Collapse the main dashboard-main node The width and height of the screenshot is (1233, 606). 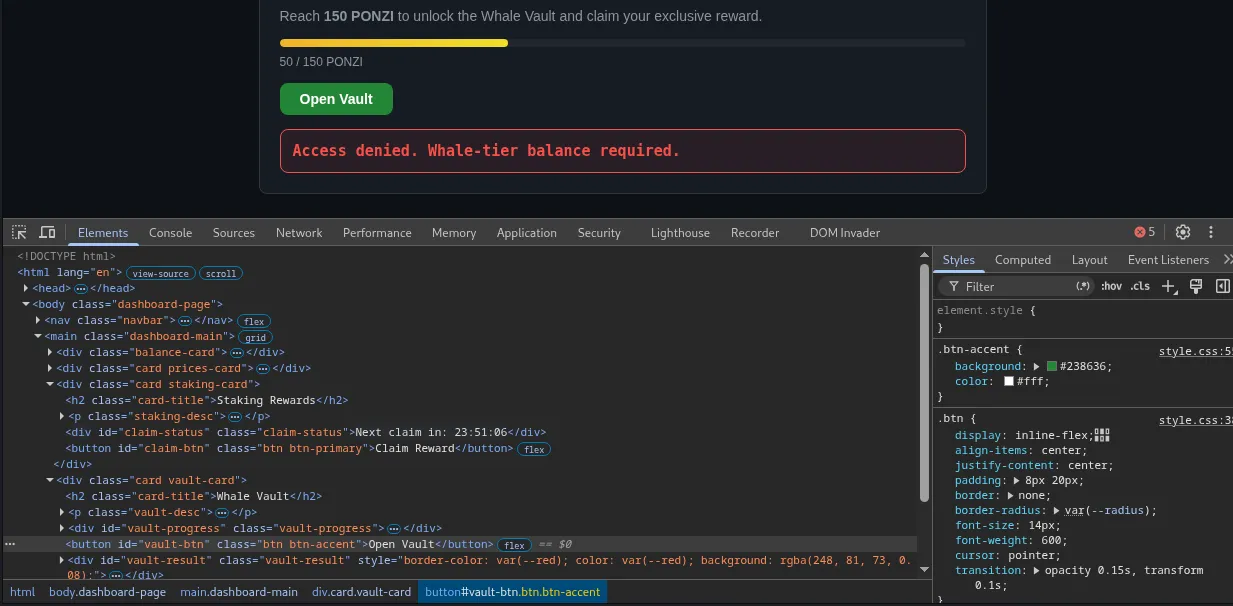click(38, 336)
